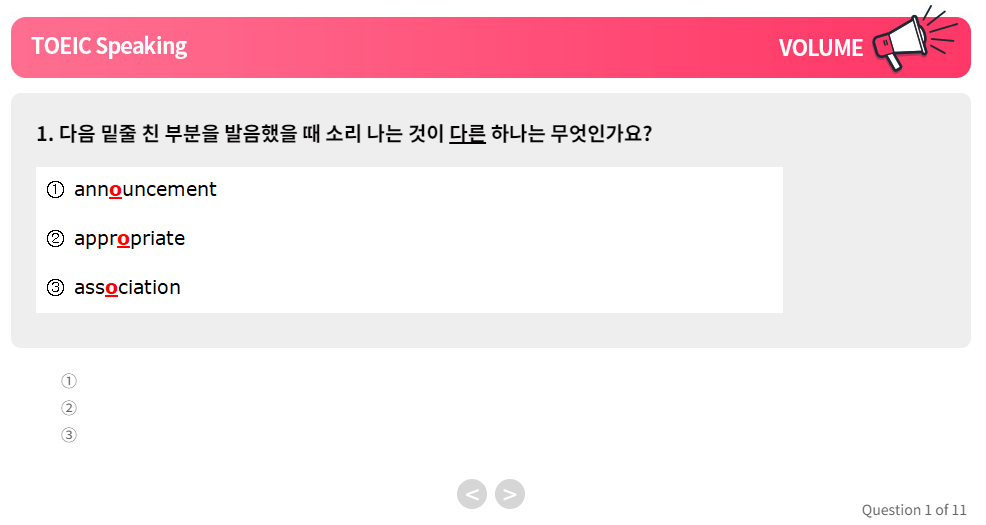Click circled ① beside announcement
Screen dimensions: 986x525
click(55, 189)
